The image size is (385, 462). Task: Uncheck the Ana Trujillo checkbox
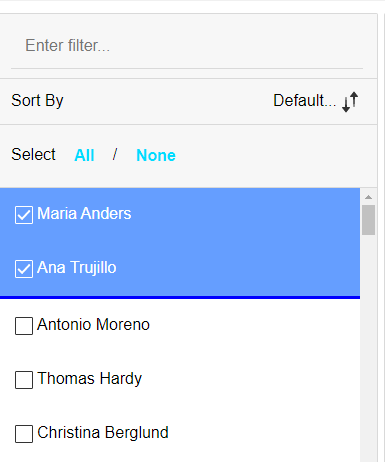click(24, 269)
